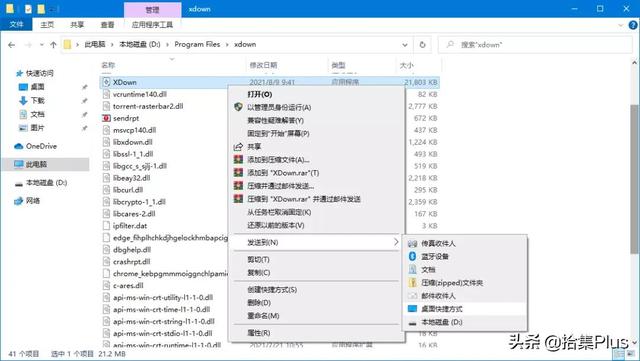The height and width of the screenshot is (361, 640).
Task: Expand the ribbon chevron
Action: [x=621, y=25]
